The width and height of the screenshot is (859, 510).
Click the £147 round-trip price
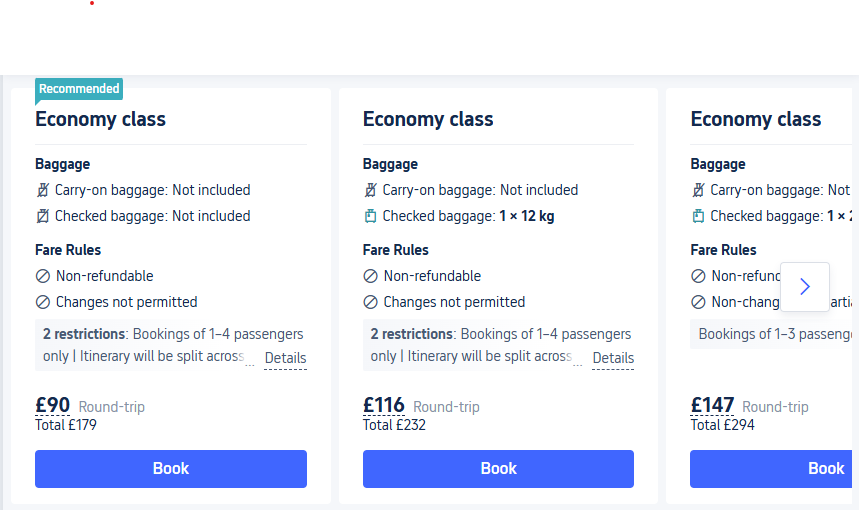712,405
